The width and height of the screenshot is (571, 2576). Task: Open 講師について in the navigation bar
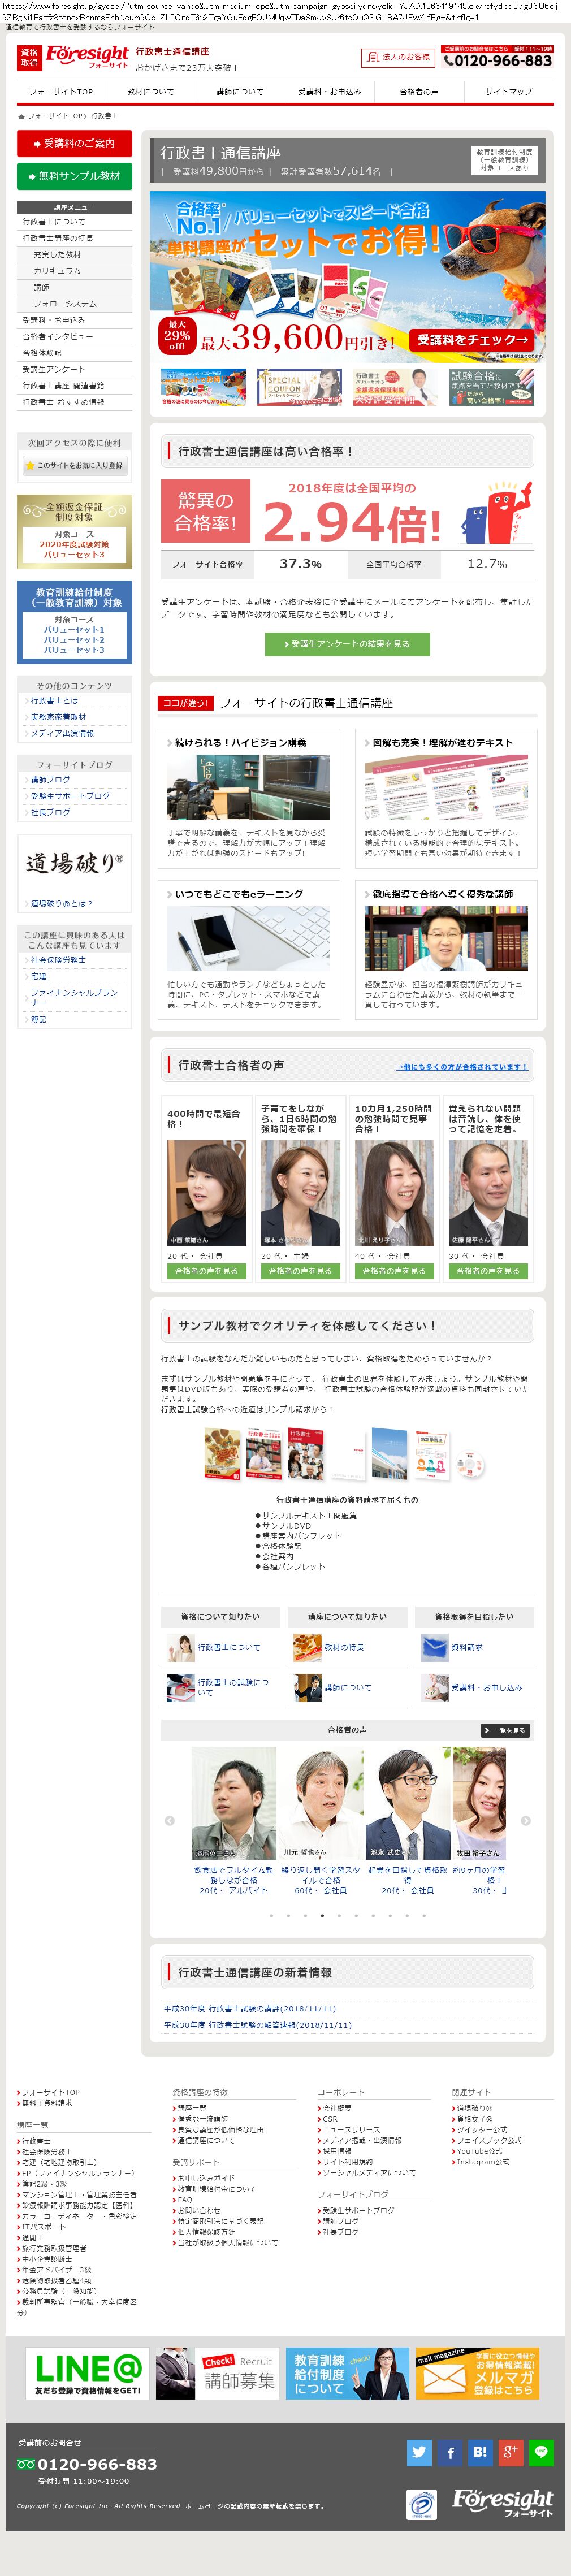pyautogui.click(x=240, y=91)
